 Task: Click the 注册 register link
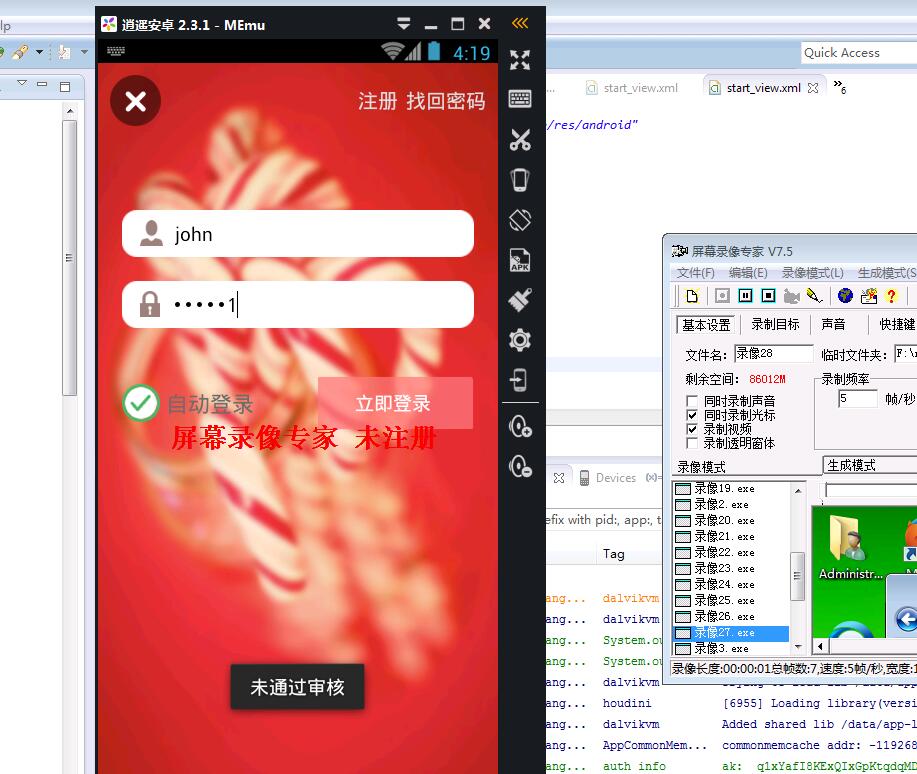click(378, 101)
